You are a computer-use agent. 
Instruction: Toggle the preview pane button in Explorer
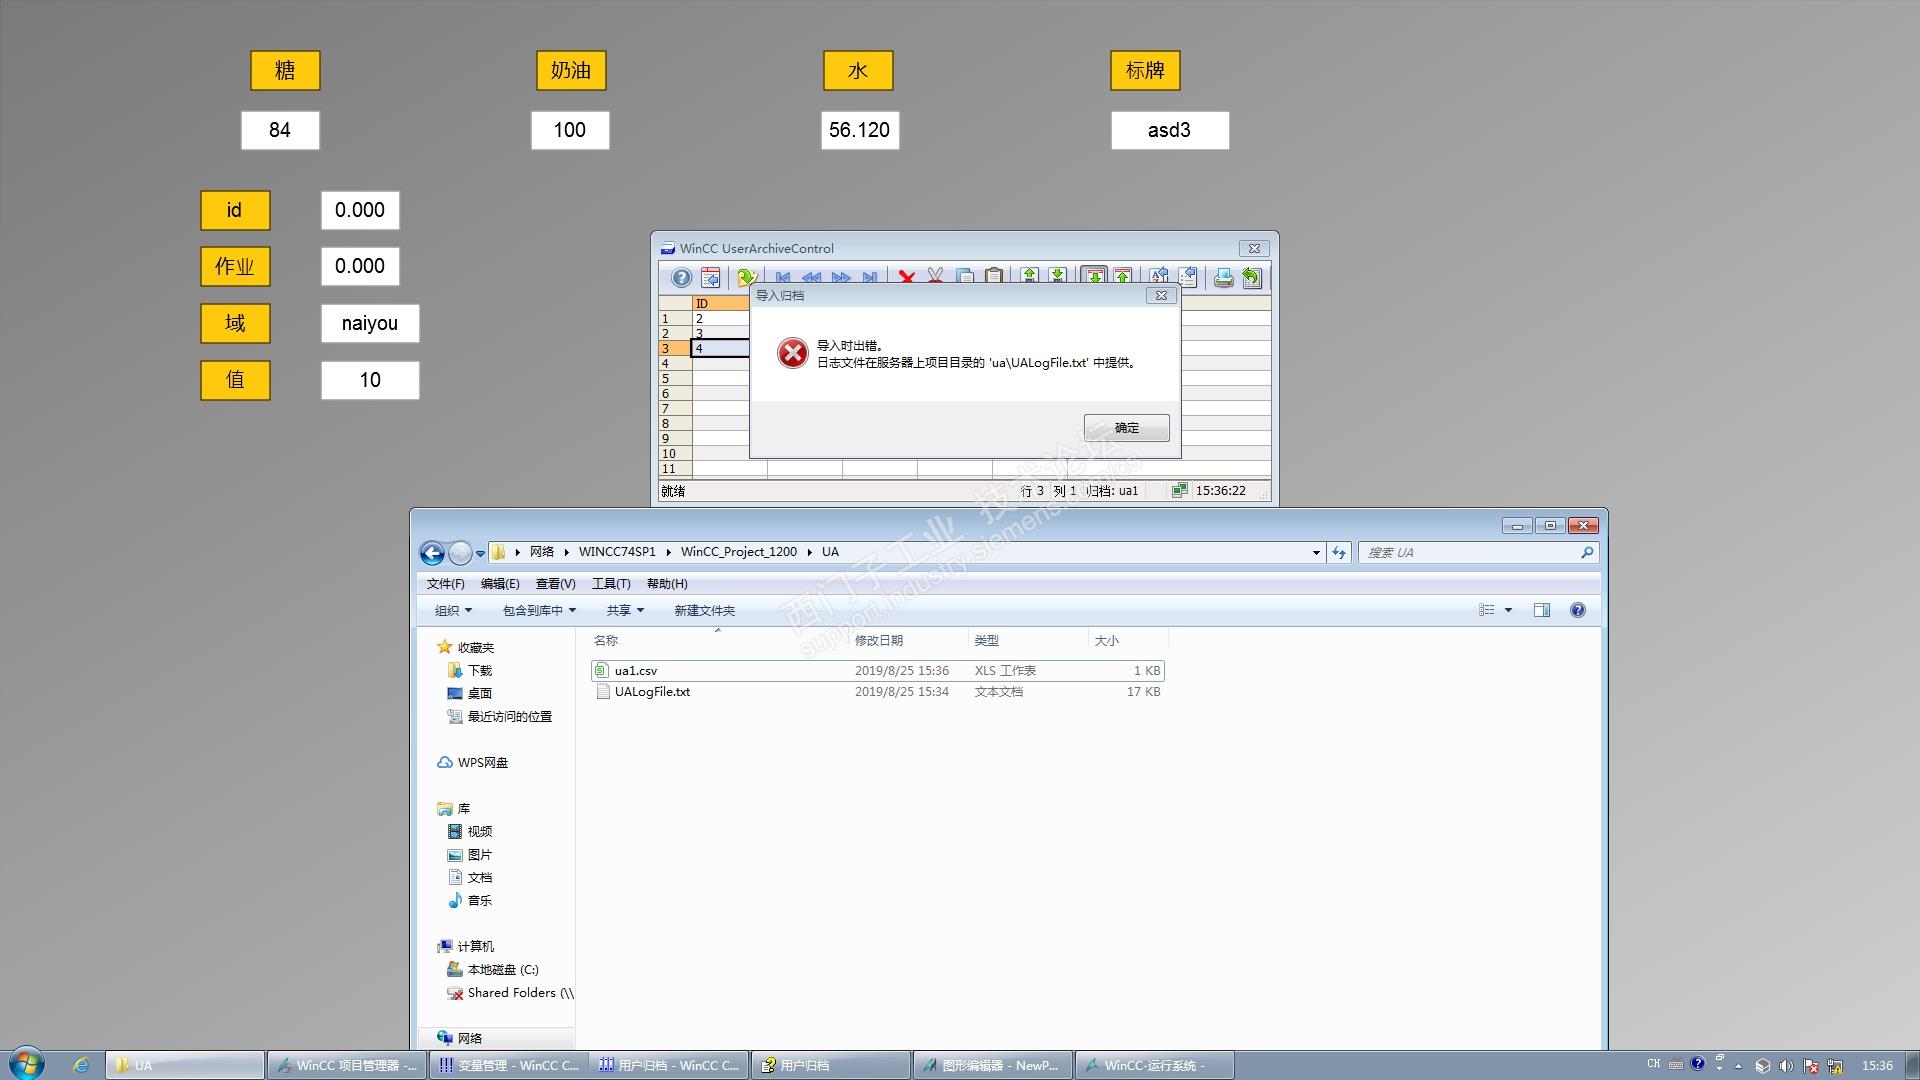tap(1541, 610)
